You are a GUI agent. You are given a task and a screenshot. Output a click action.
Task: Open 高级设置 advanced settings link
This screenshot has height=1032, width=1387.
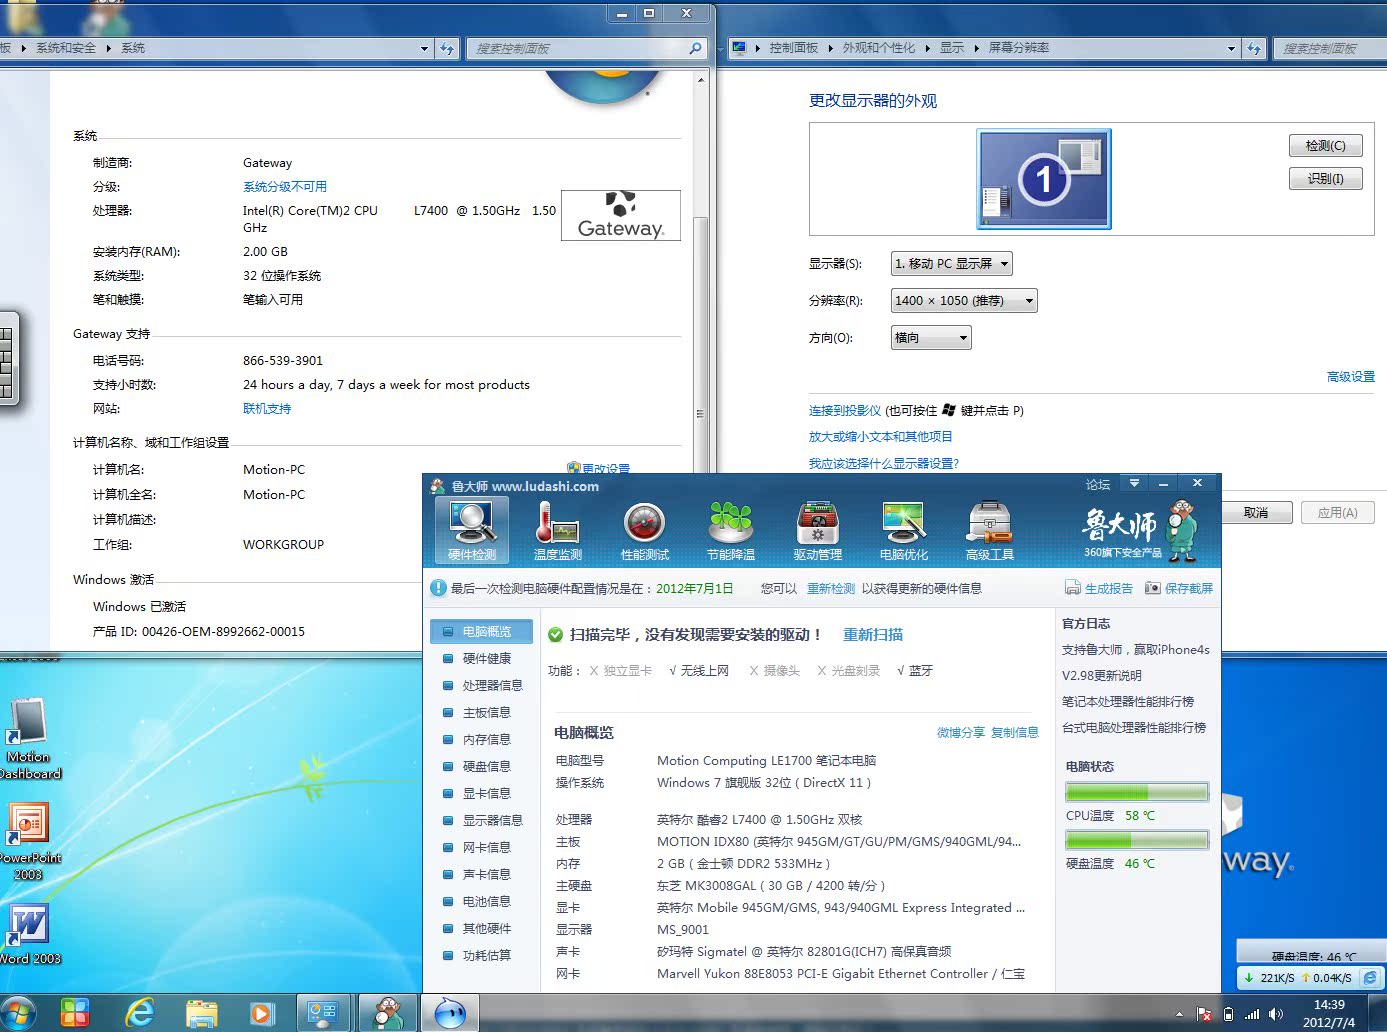click(x=1351, y=376)
